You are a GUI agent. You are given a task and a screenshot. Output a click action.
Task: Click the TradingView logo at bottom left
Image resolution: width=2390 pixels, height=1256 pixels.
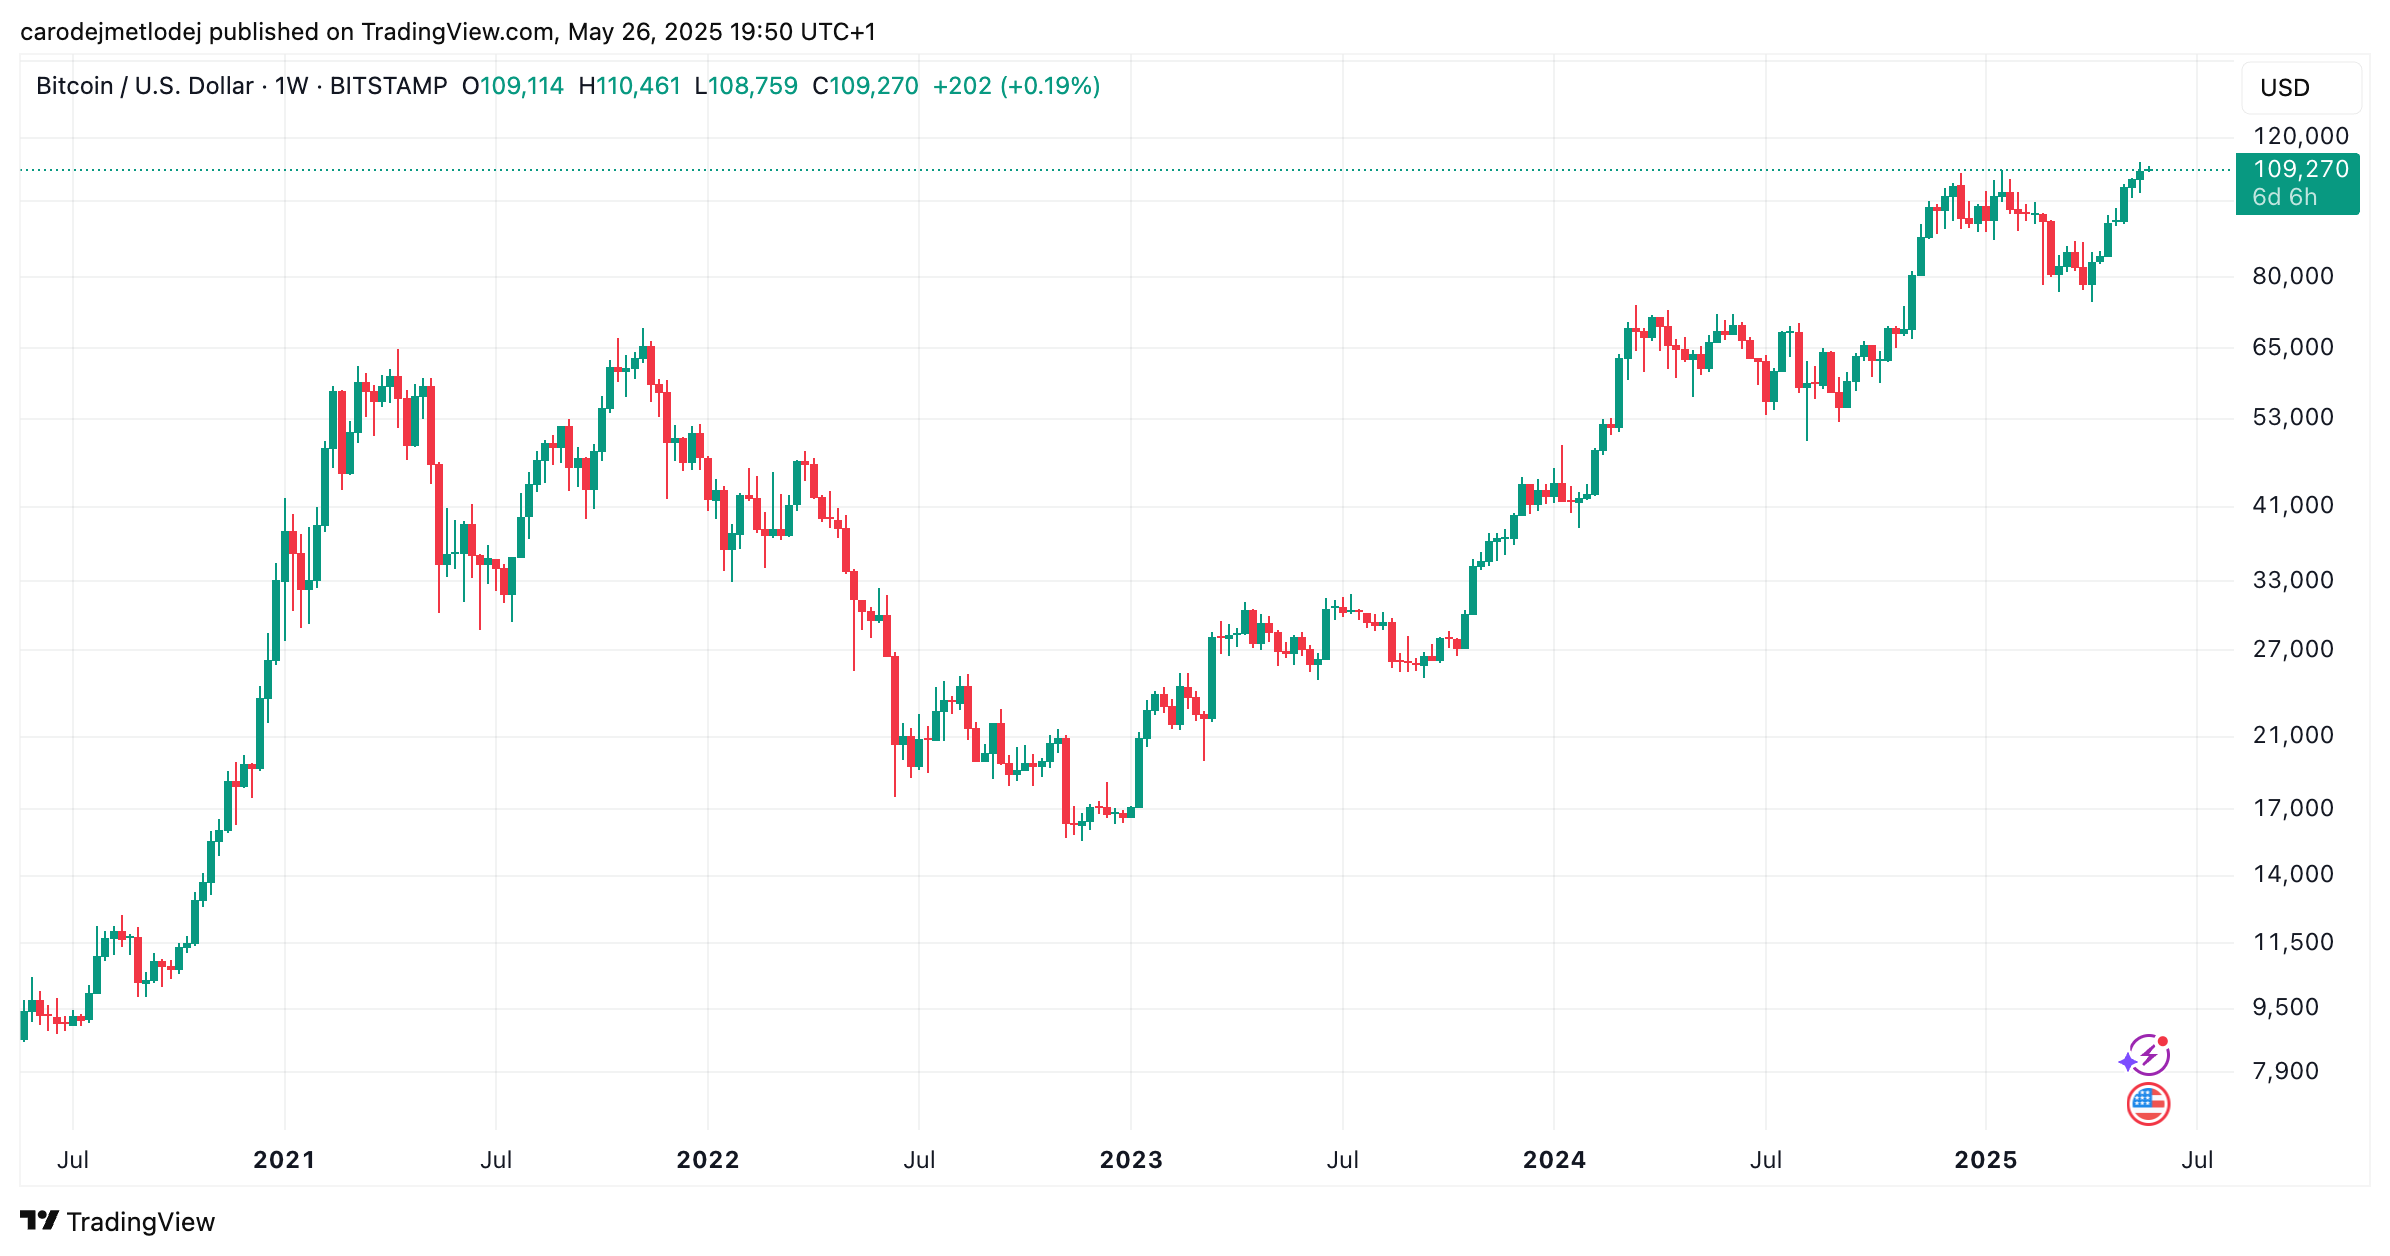[x=118, y=1222]
